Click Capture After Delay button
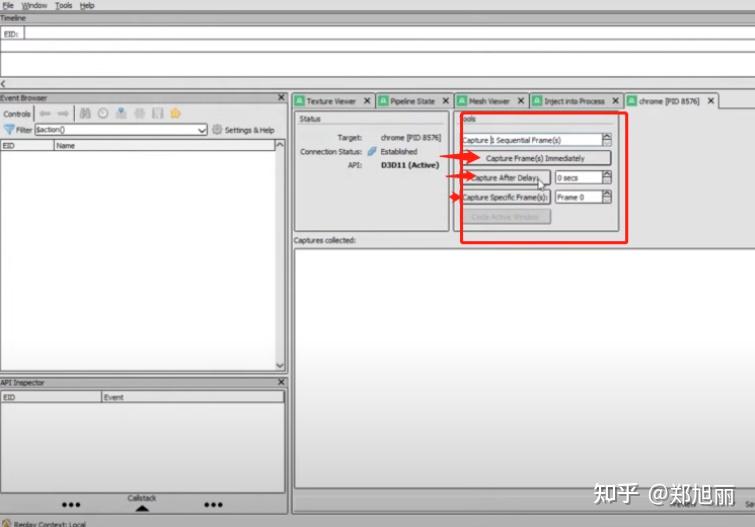Screen dimensions: 755x527 [x=506, y=178]
